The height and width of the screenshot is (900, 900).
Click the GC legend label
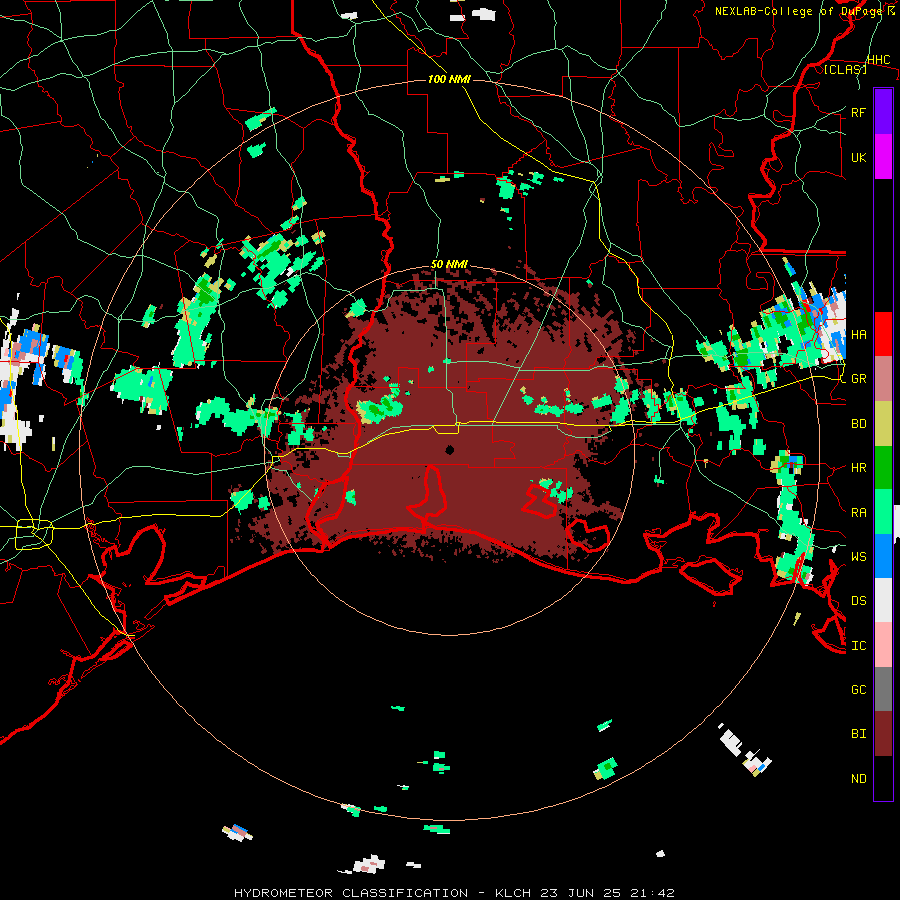pyautogui.click(x=858, y=689)
